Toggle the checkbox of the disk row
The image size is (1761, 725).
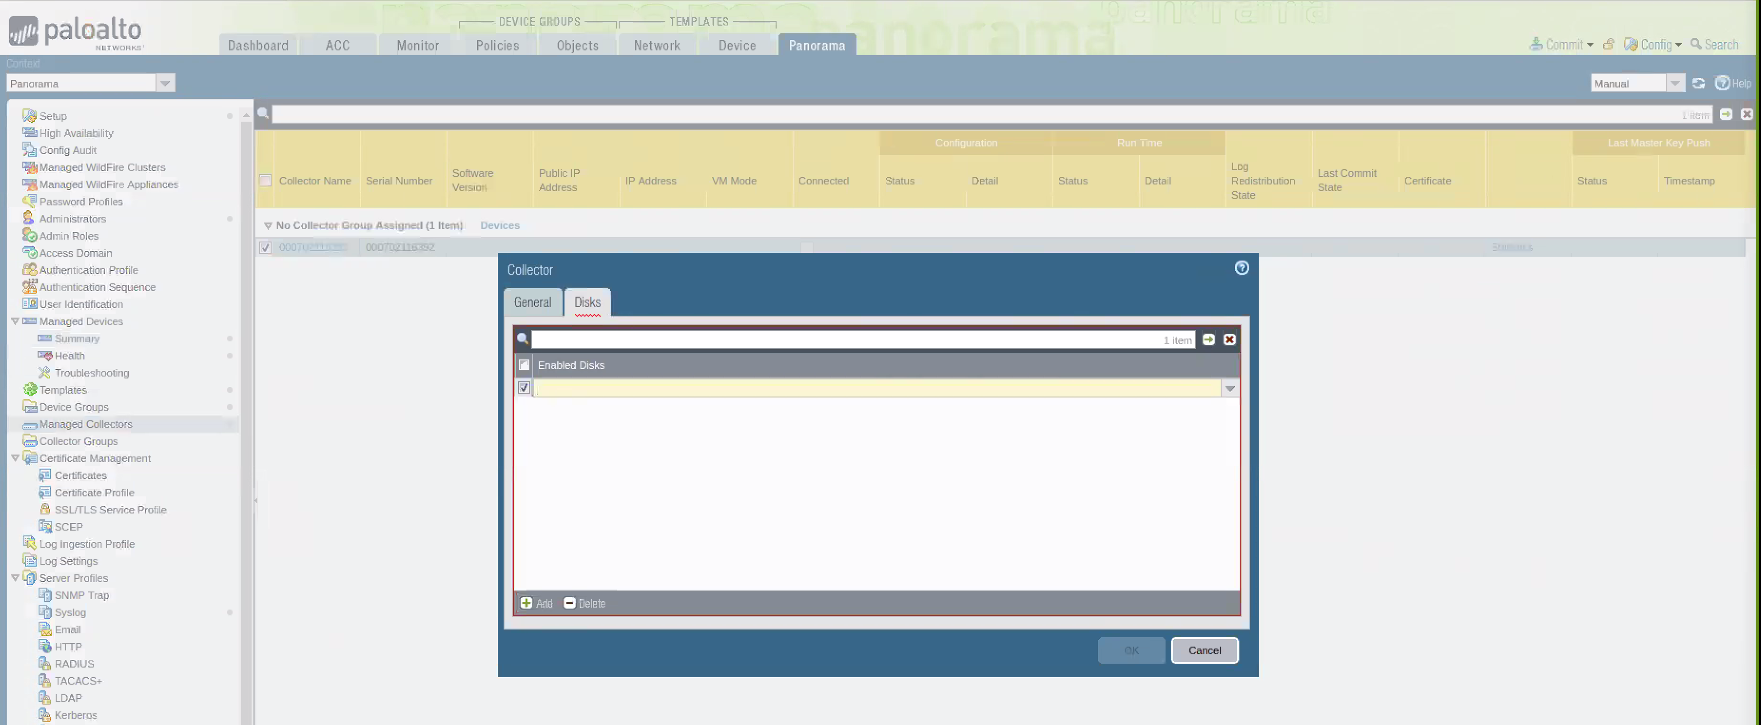[x=524, y=388]
